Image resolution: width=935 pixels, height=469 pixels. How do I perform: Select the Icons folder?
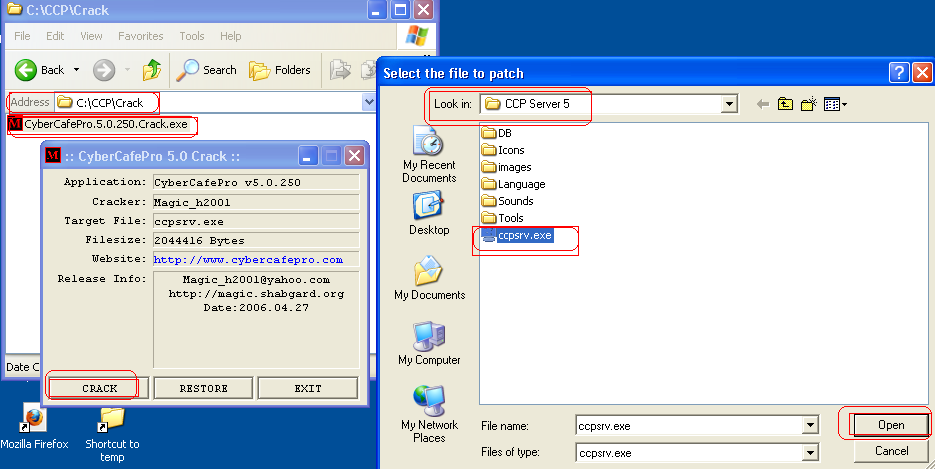[503, 150]
